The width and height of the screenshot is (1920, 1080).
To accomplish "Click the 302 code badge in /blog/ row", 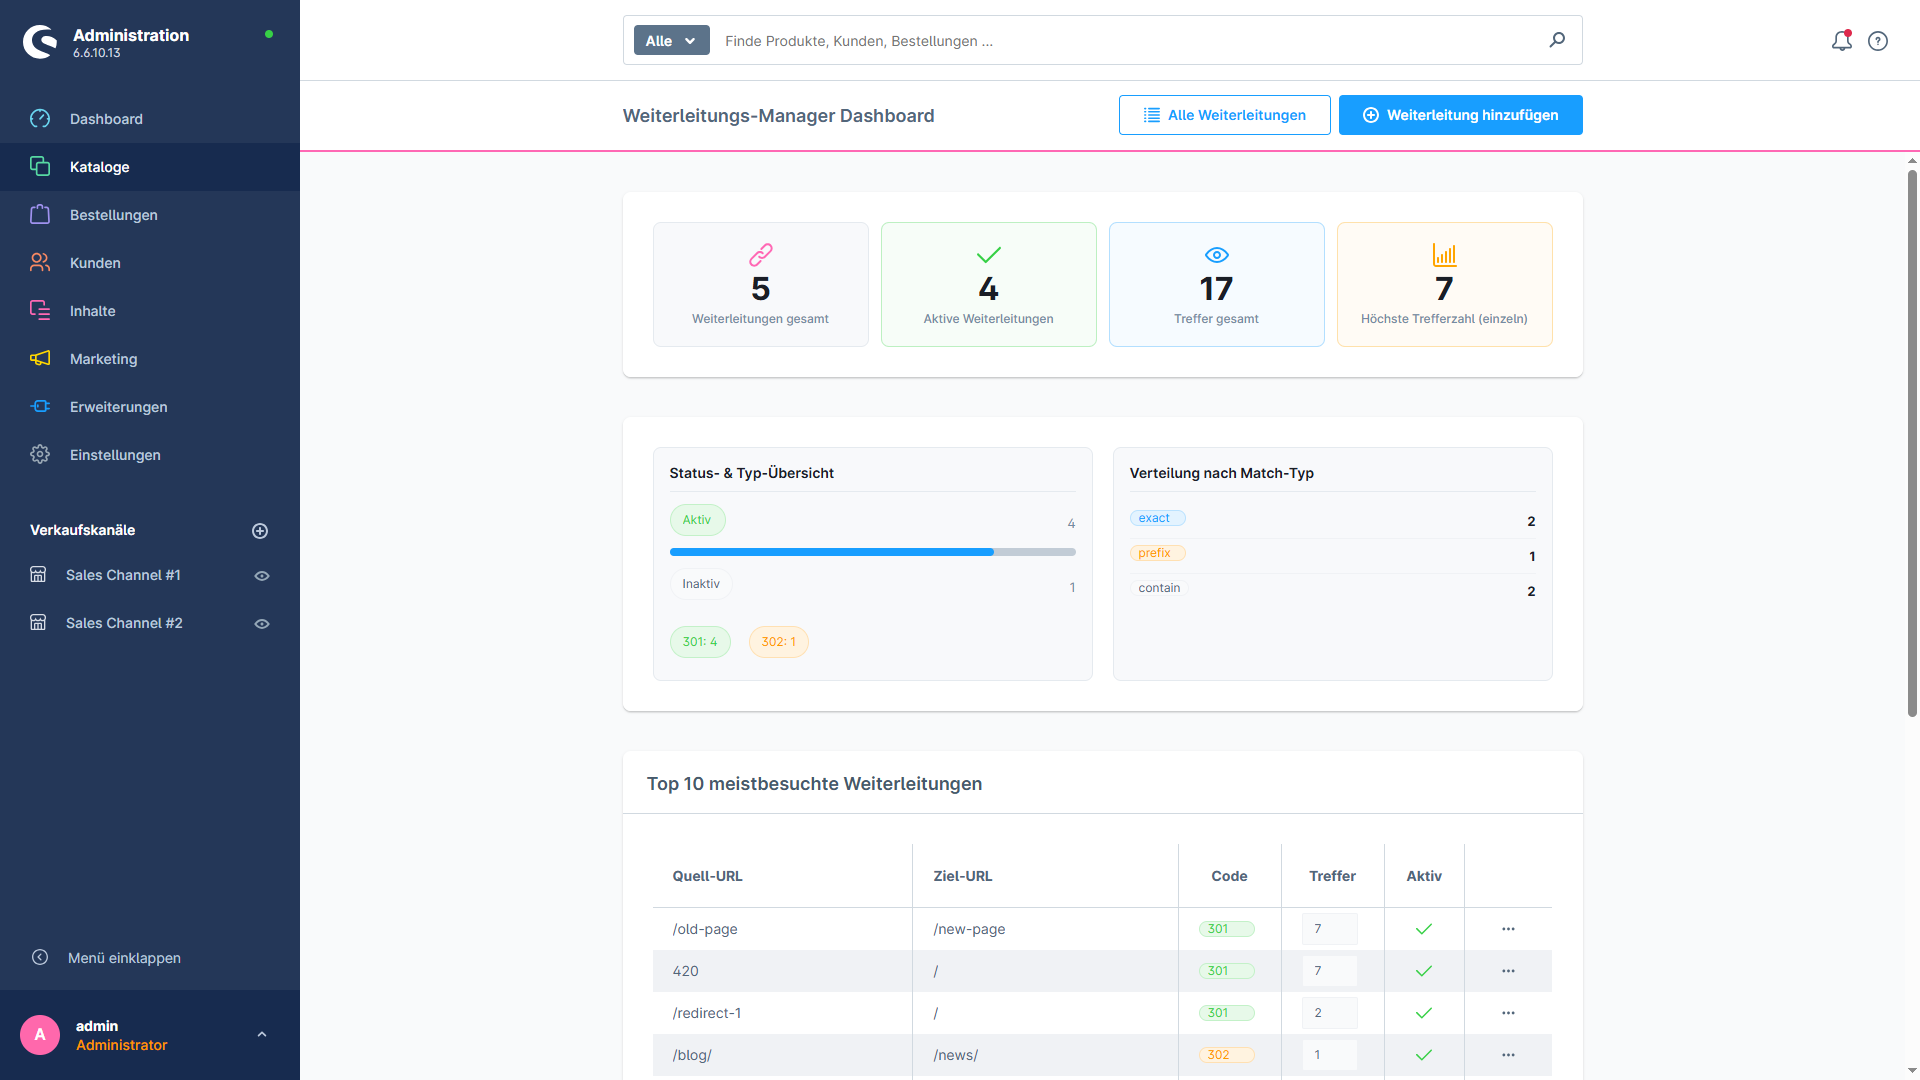I will point(1226,1055).
